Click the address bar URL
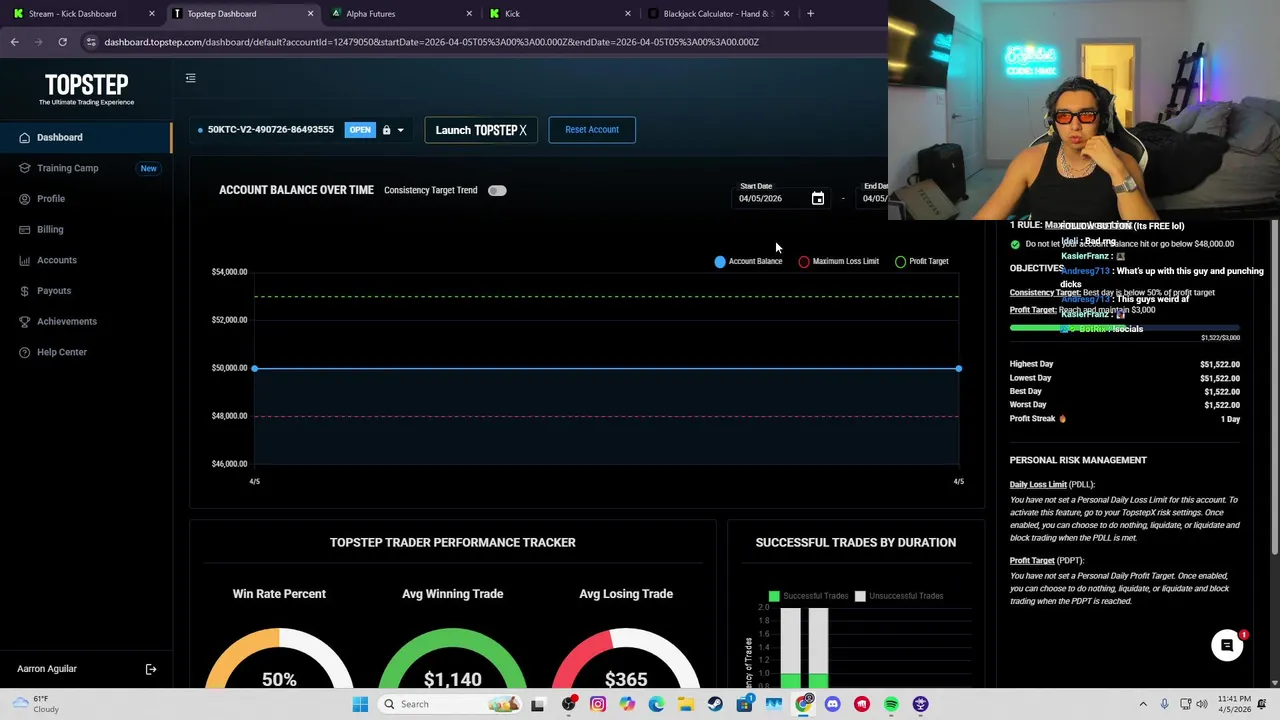Screen dimensions: 1280x720 click(x=431, y=42)
